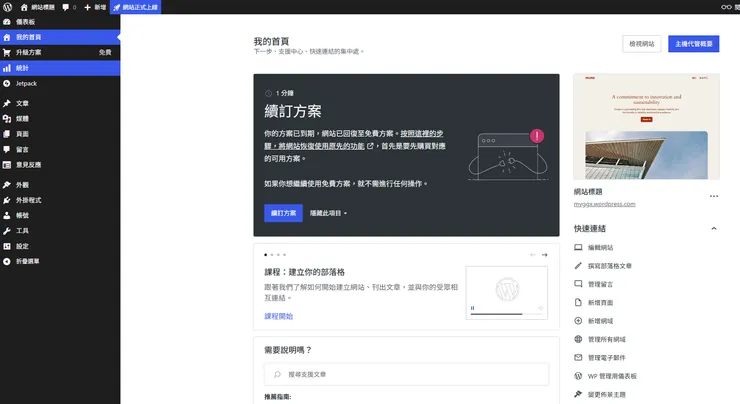Viewport: 740px width, 404px height.
Task: Click the 新增 plus button in admin bar
Action: pyautogui.click(x=95, y=7)
